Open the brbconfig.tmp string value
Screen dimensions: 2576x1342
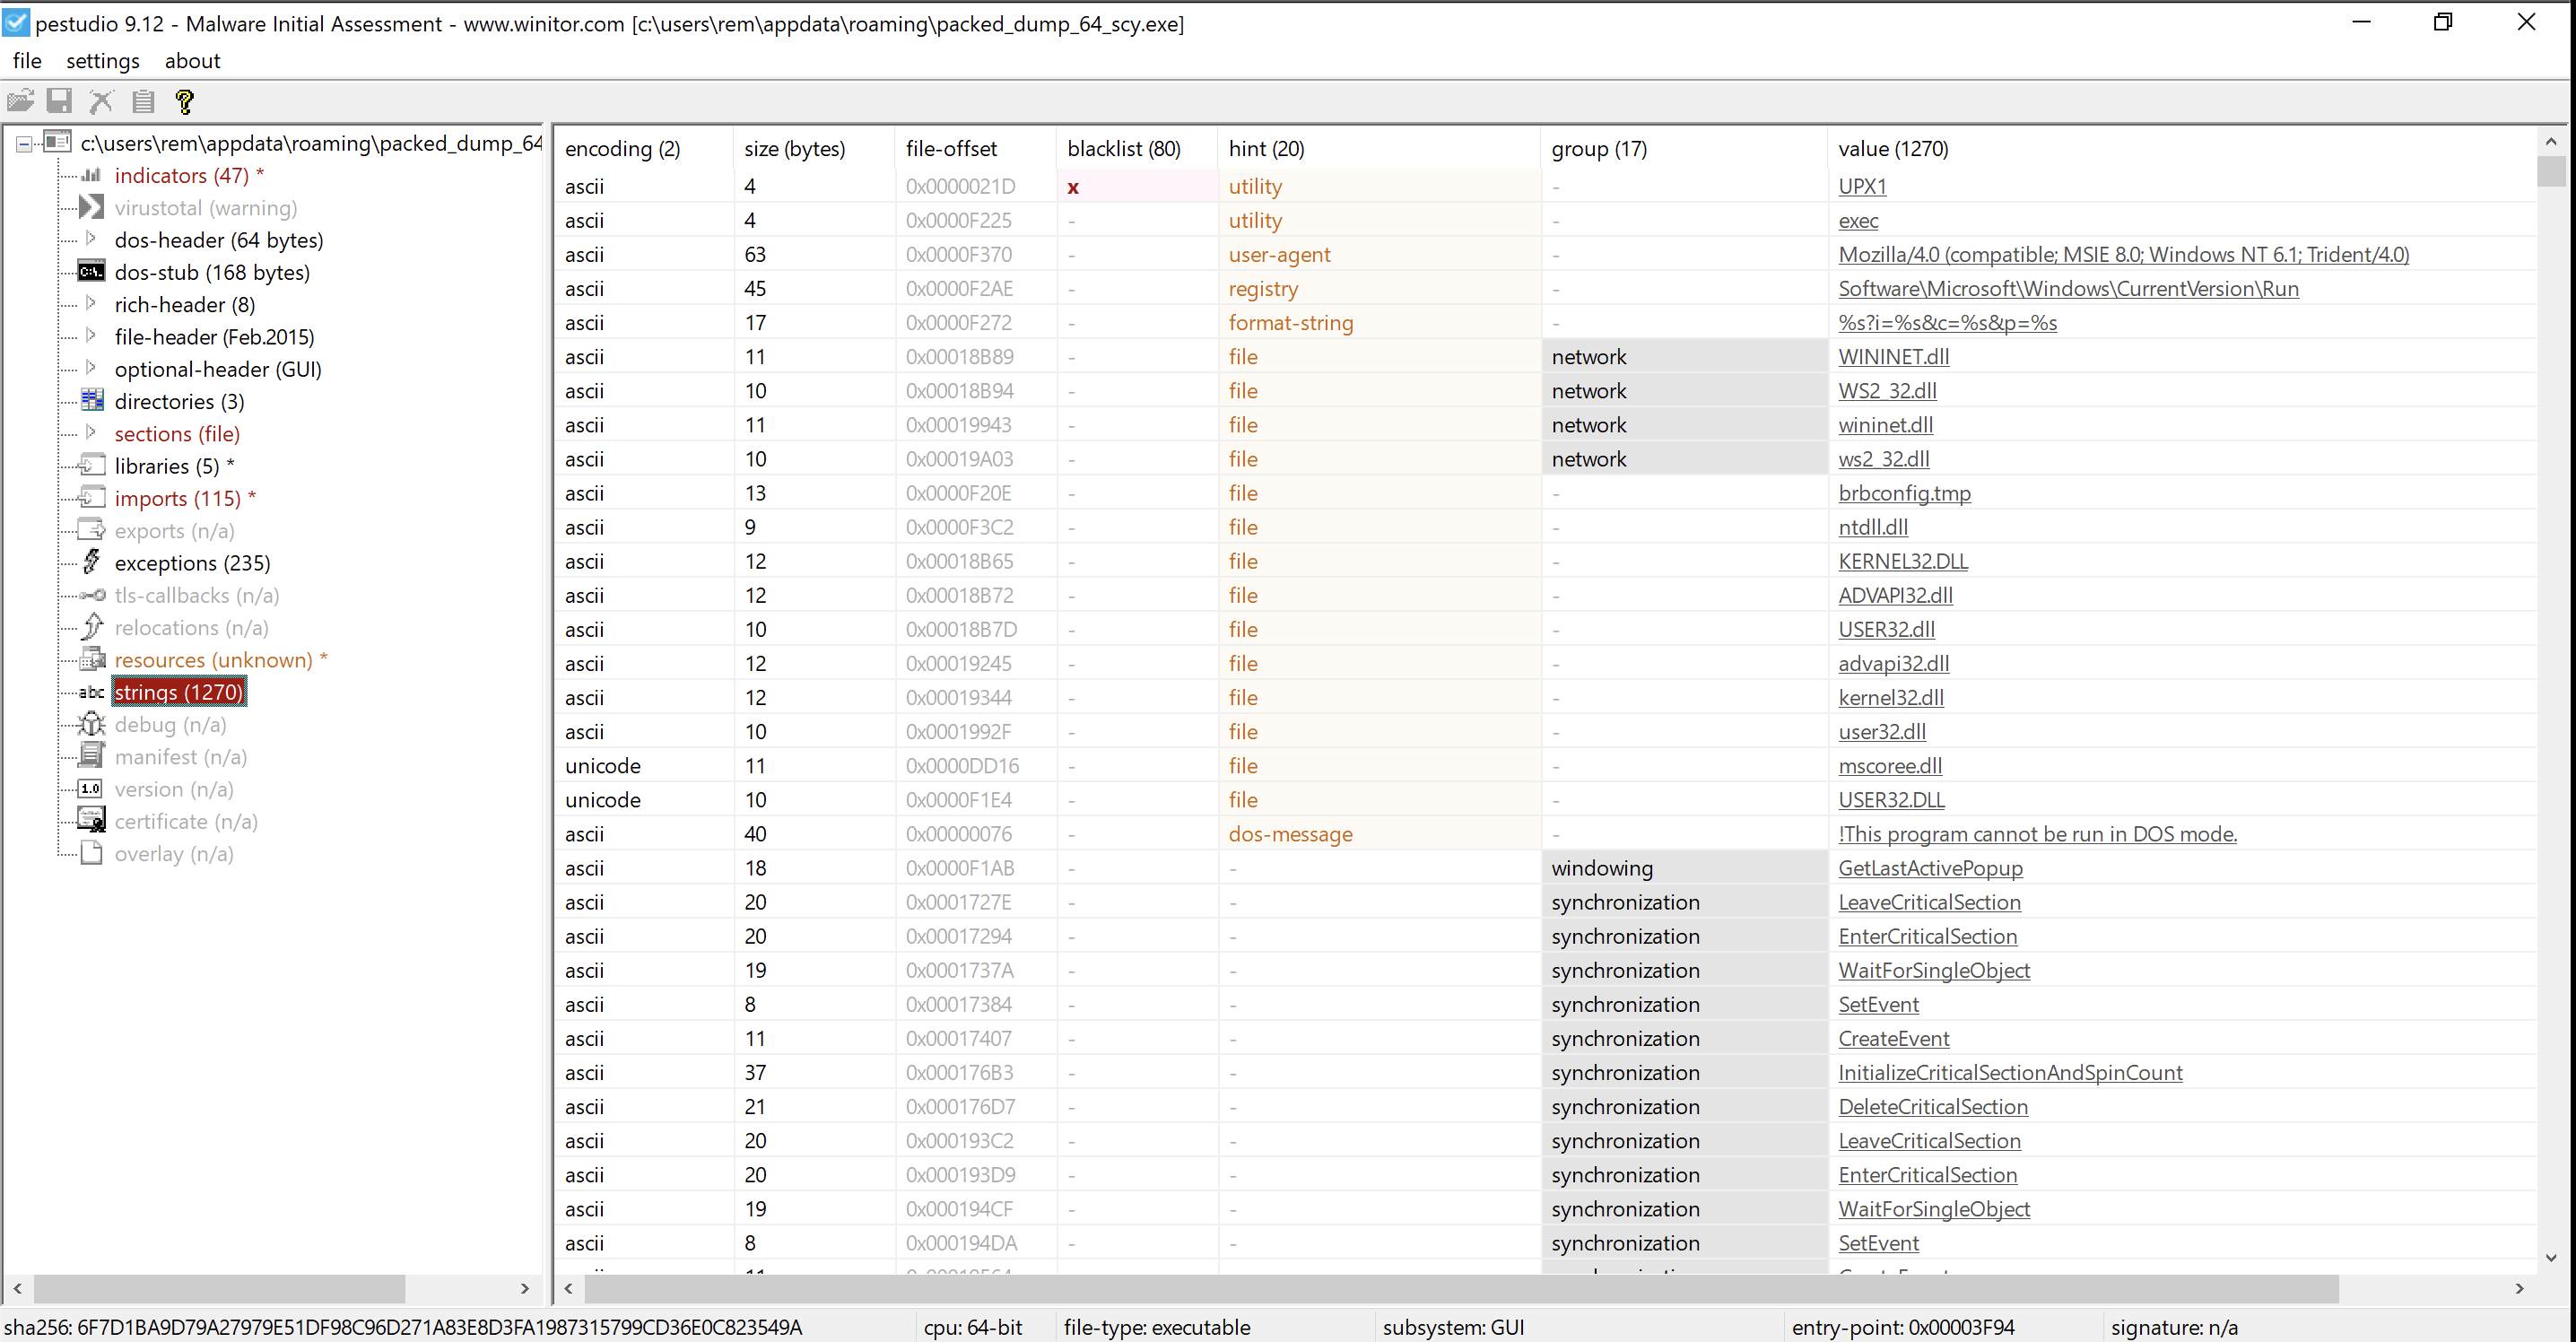click(1904, 493)
